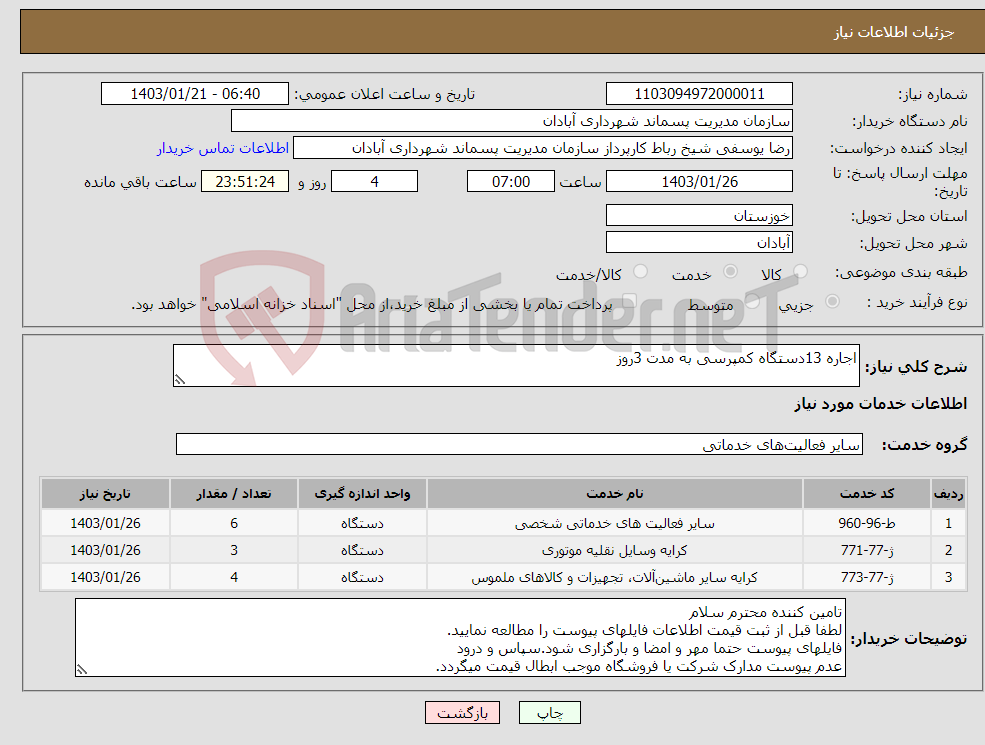Click the خوزستان province field
Viewport: 985px width, 745px height.
tap(699, 215)
